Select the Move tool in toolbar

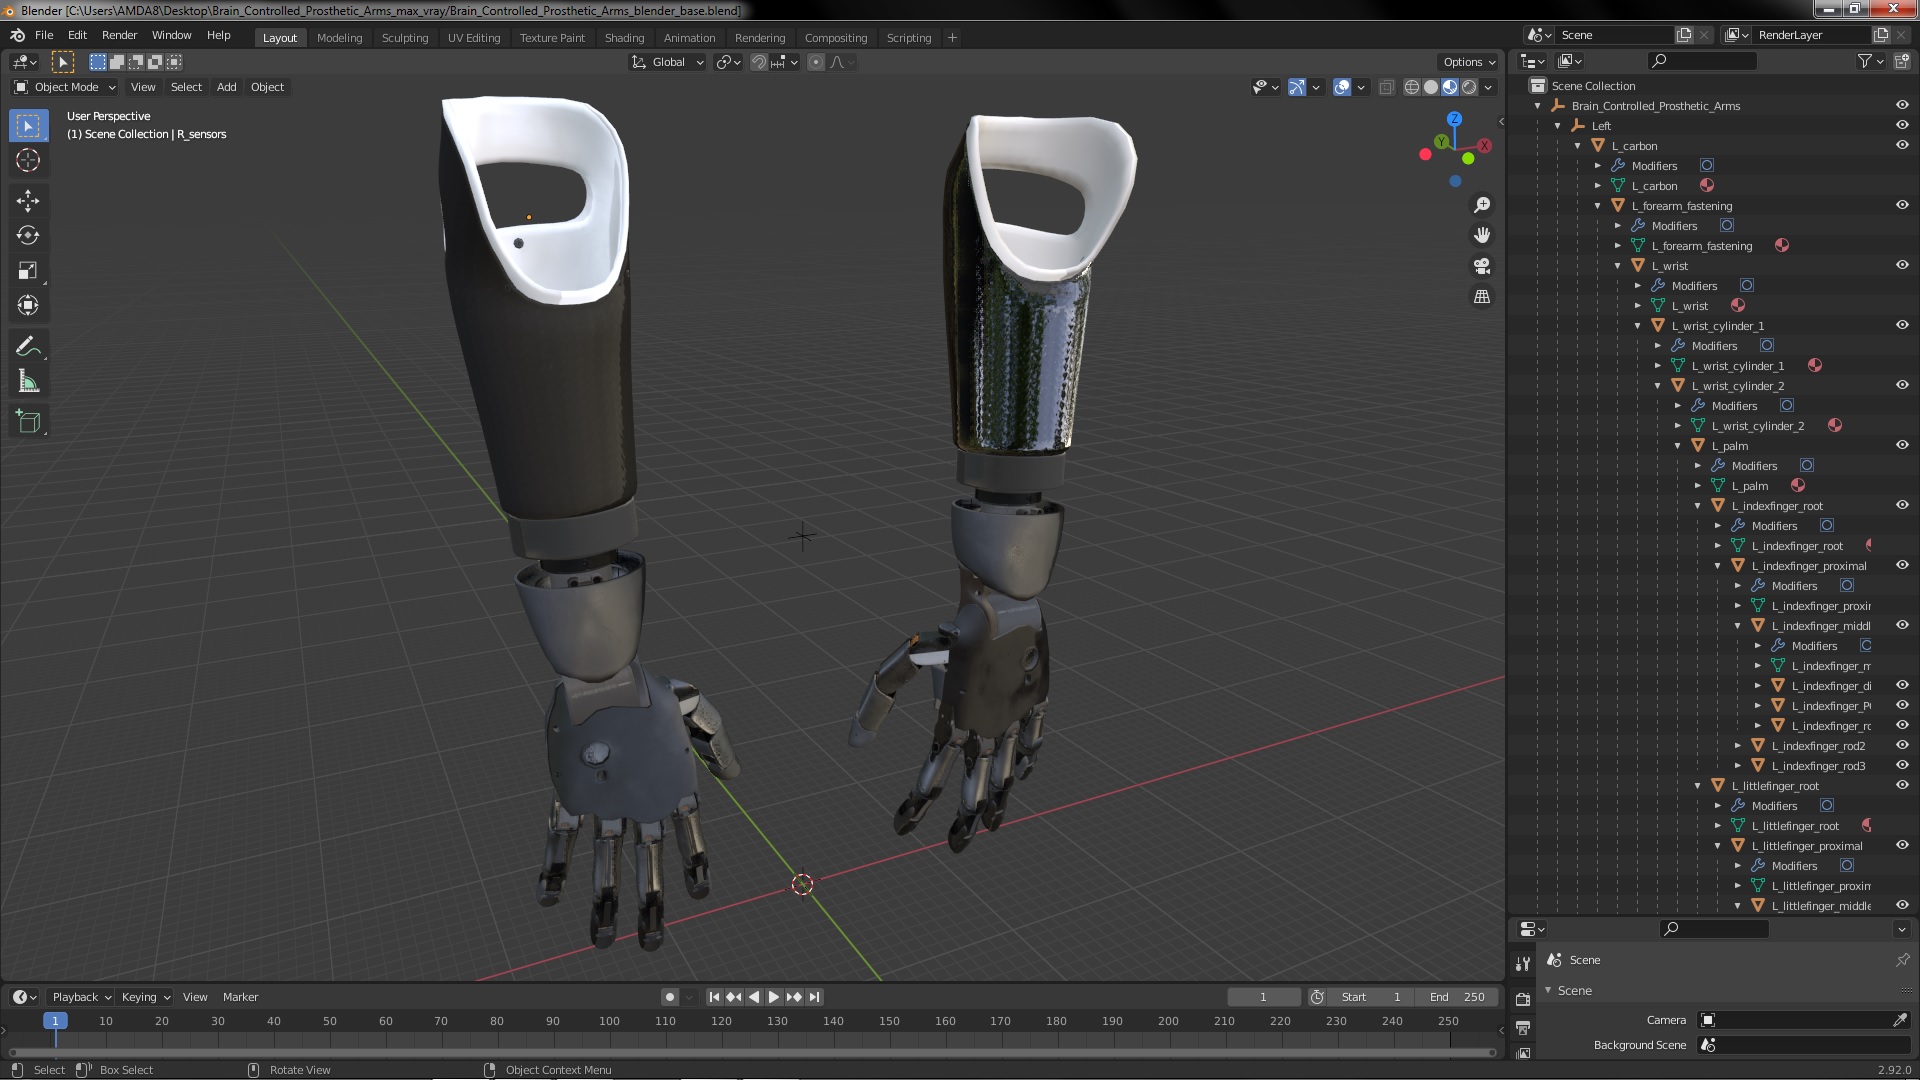point(28,201)
